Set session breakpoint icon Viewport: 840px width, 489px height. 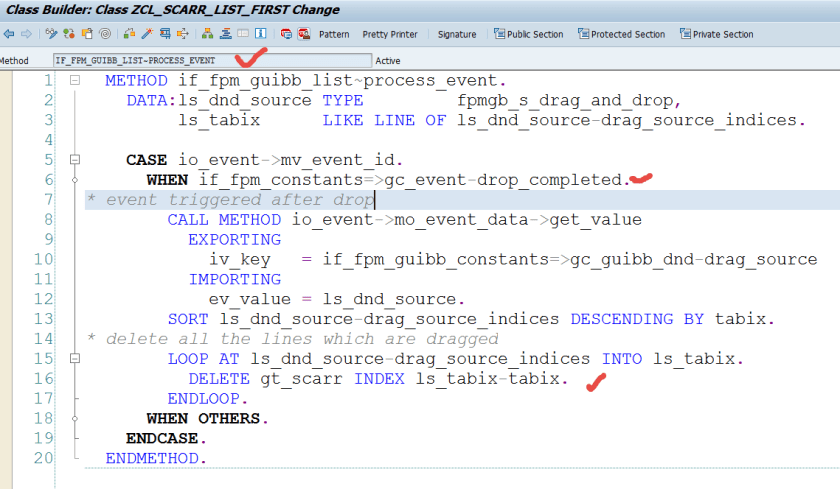point(286,34)
